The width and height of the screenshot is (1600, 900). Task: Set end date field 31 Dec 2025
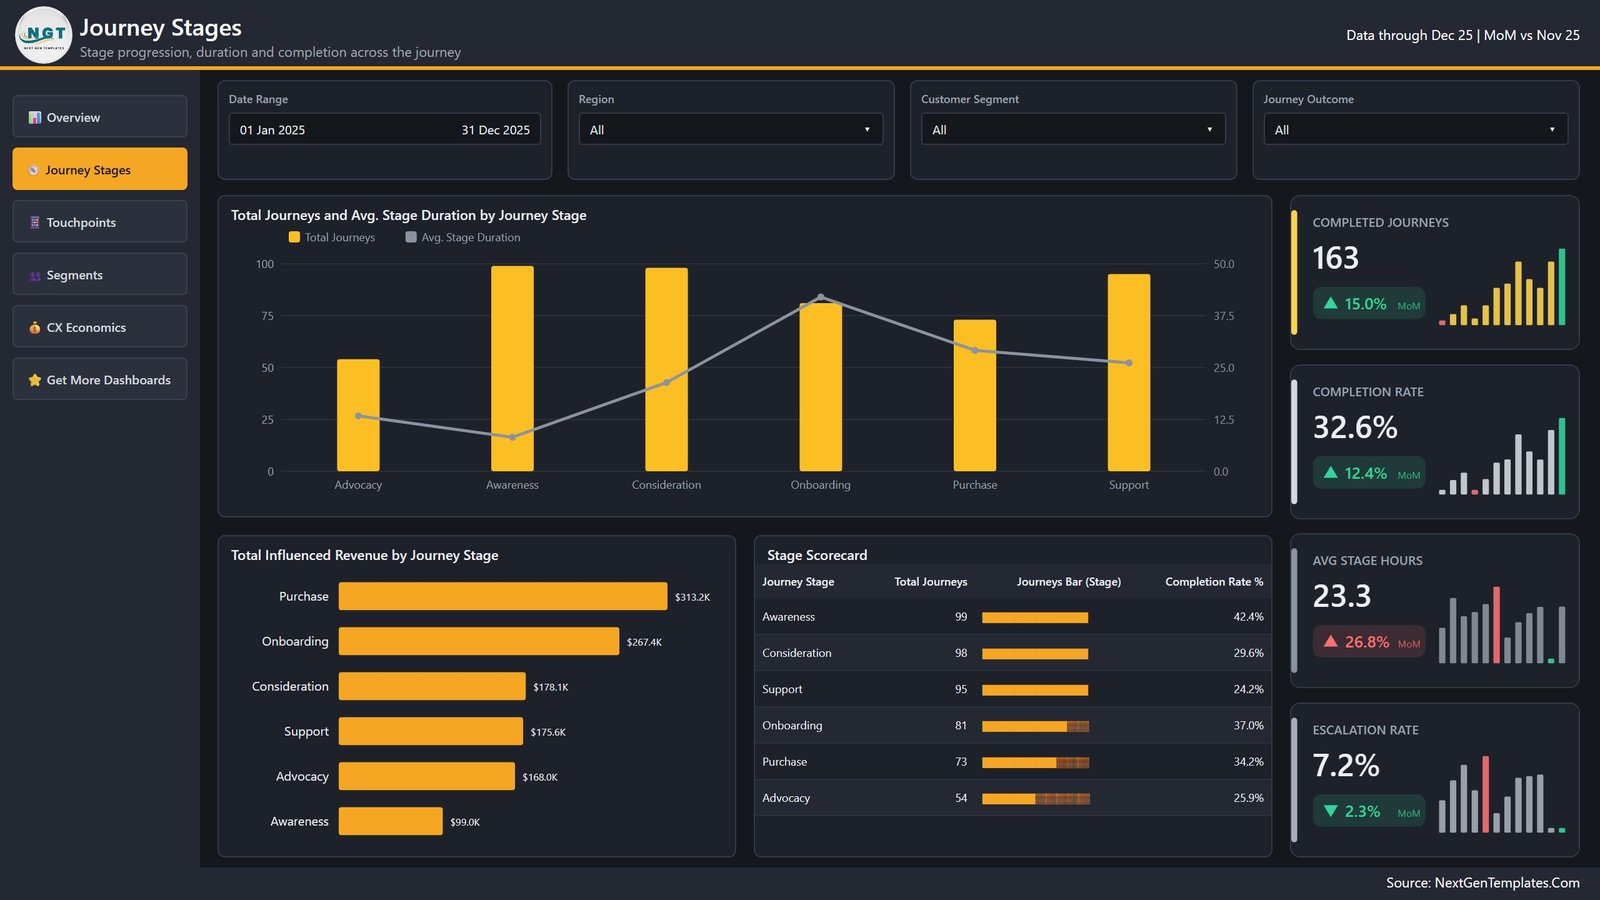click(x=496, y=130)
